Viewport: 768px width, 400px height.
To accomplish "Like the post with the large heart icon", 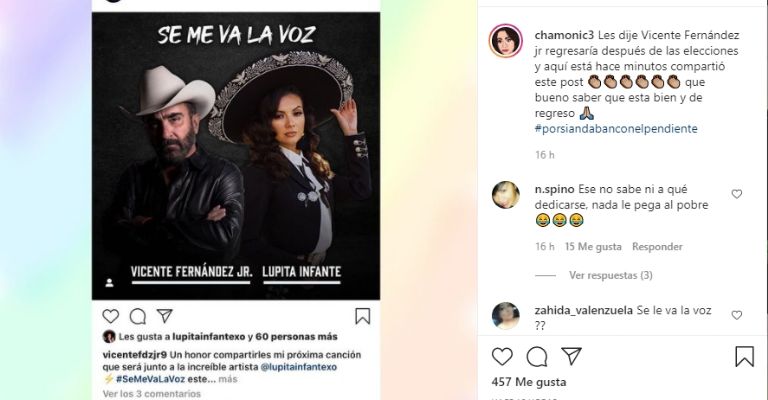I will tap(502, 357).
